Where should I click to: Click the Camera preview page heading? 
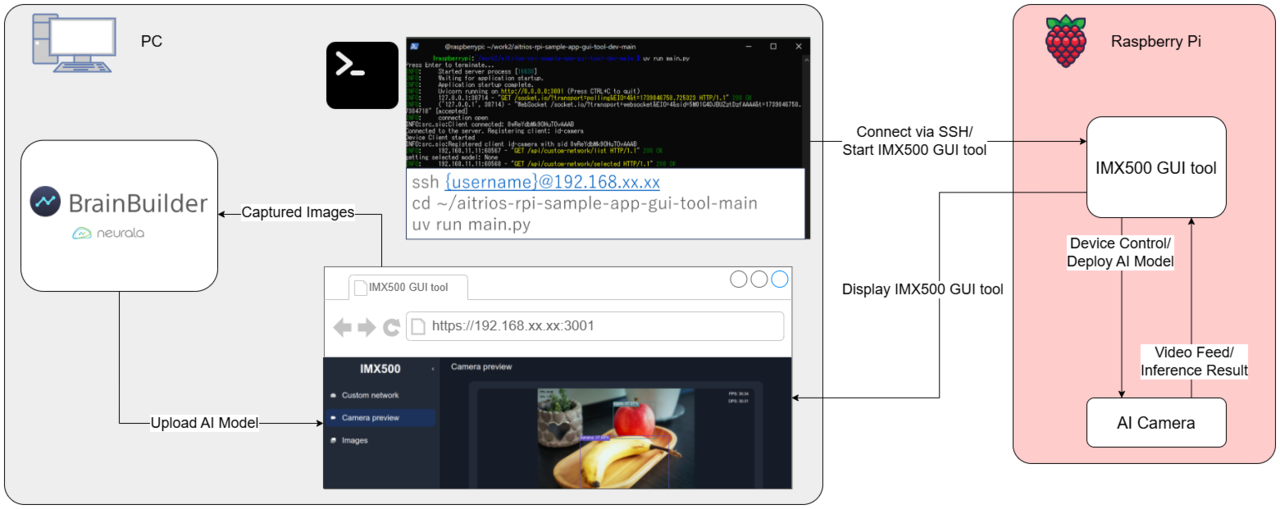482,367
